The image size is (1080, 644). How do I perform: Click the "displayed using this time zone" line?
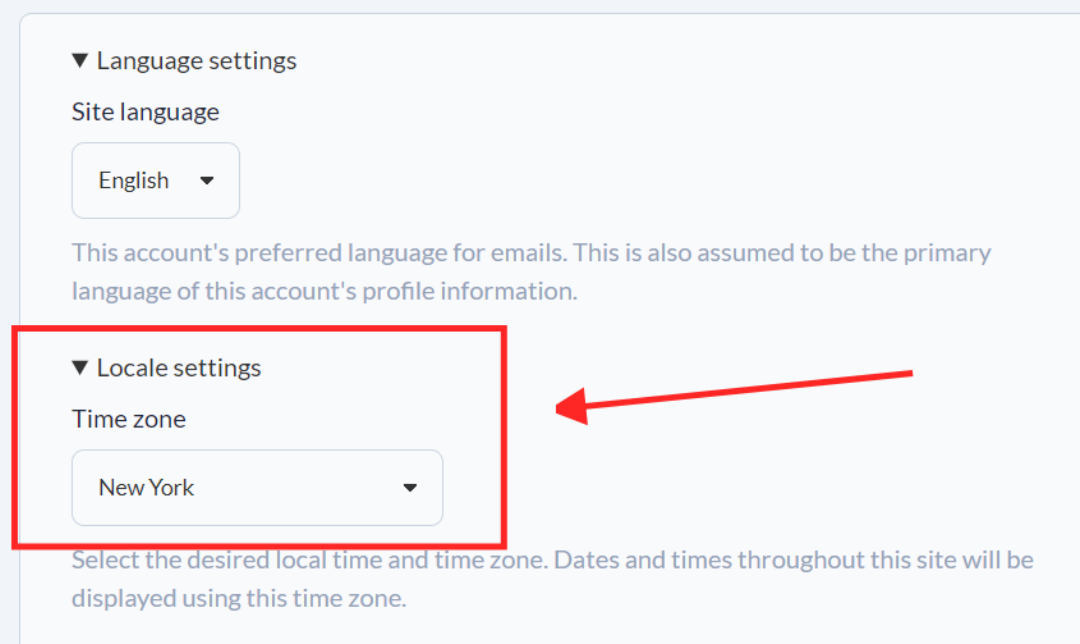(239, 599)
